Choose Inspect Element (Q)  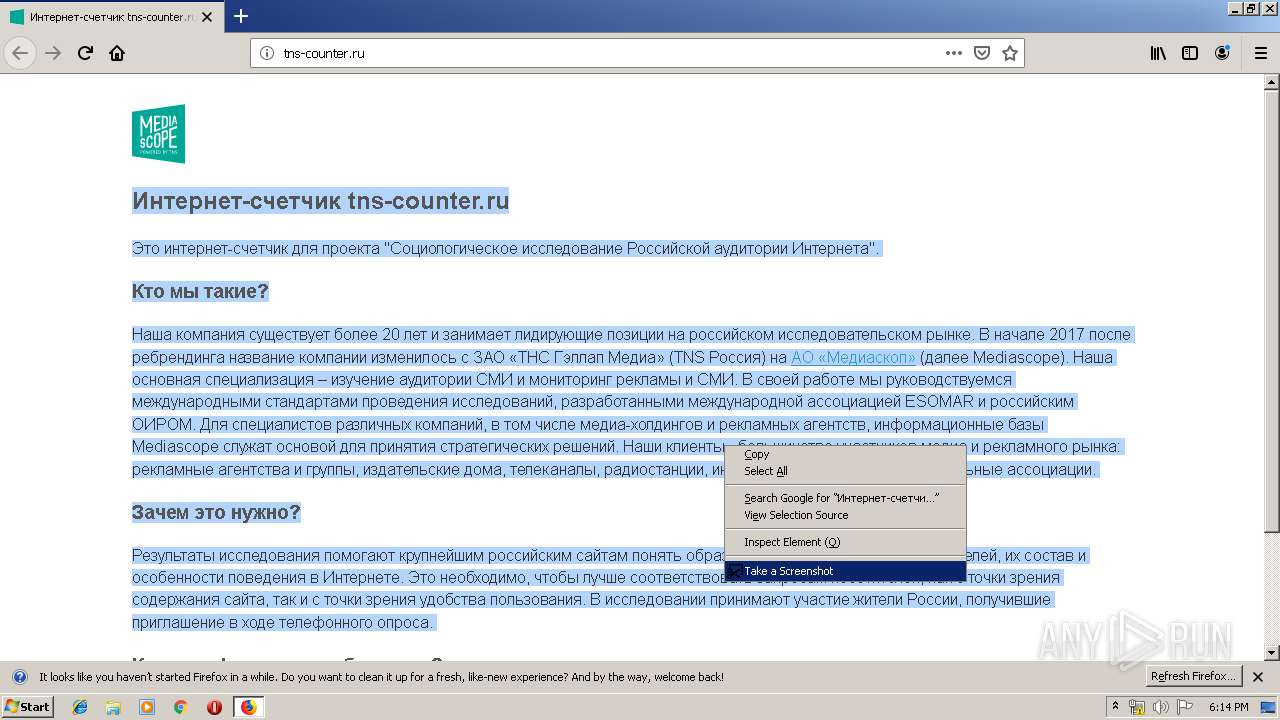coord(845,542)
